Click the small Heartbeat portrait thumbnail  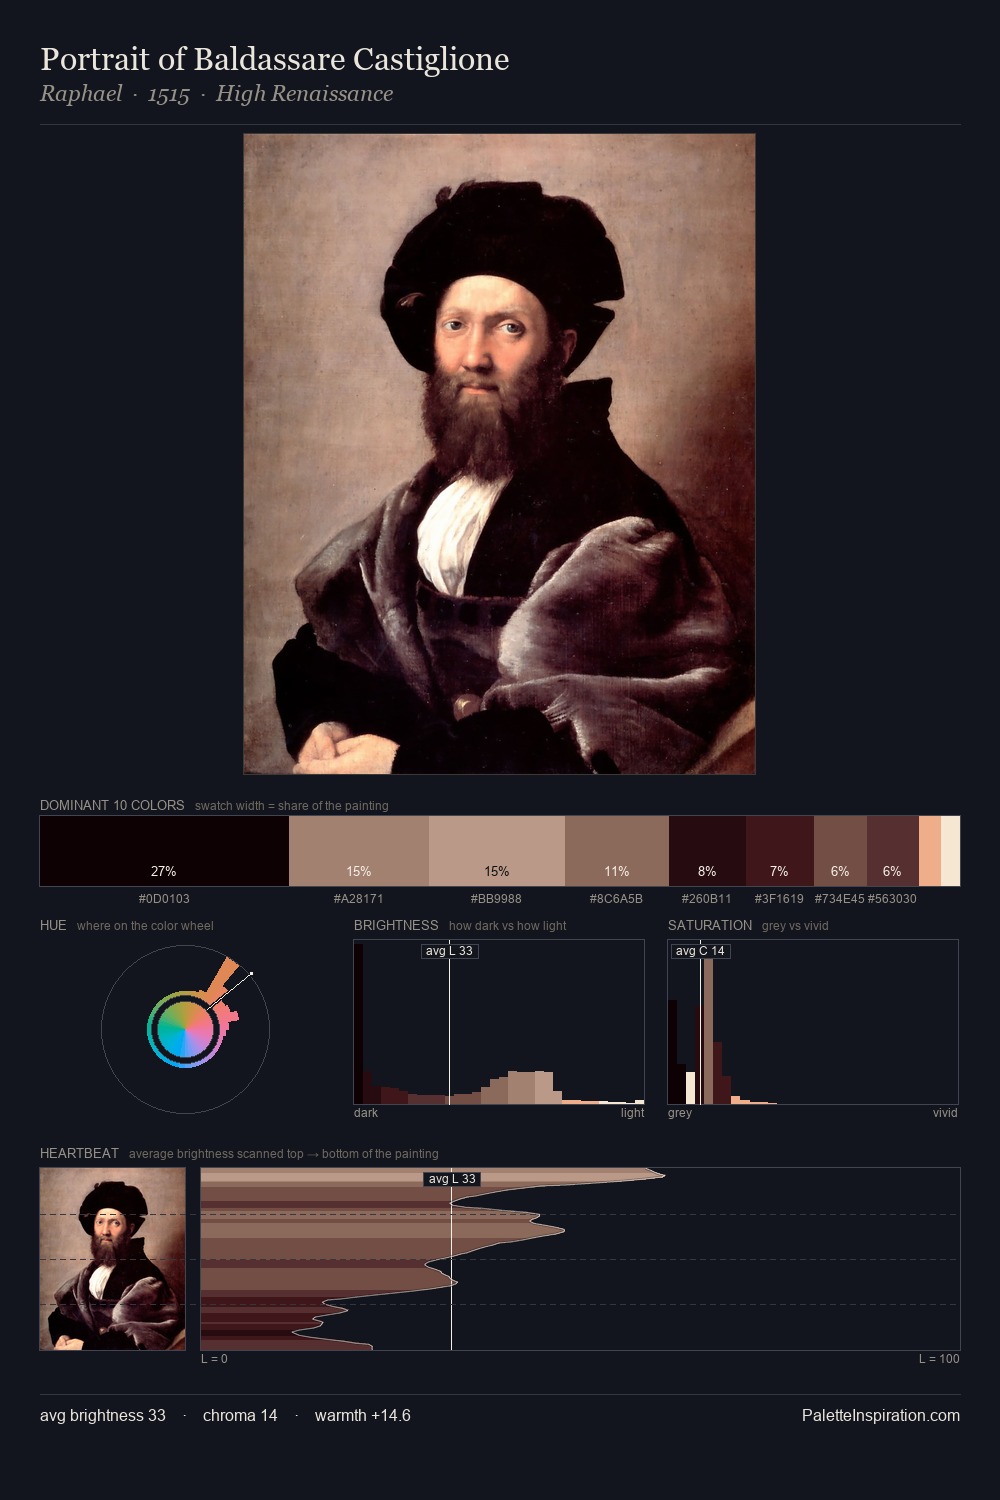[x=112, y=1259]
